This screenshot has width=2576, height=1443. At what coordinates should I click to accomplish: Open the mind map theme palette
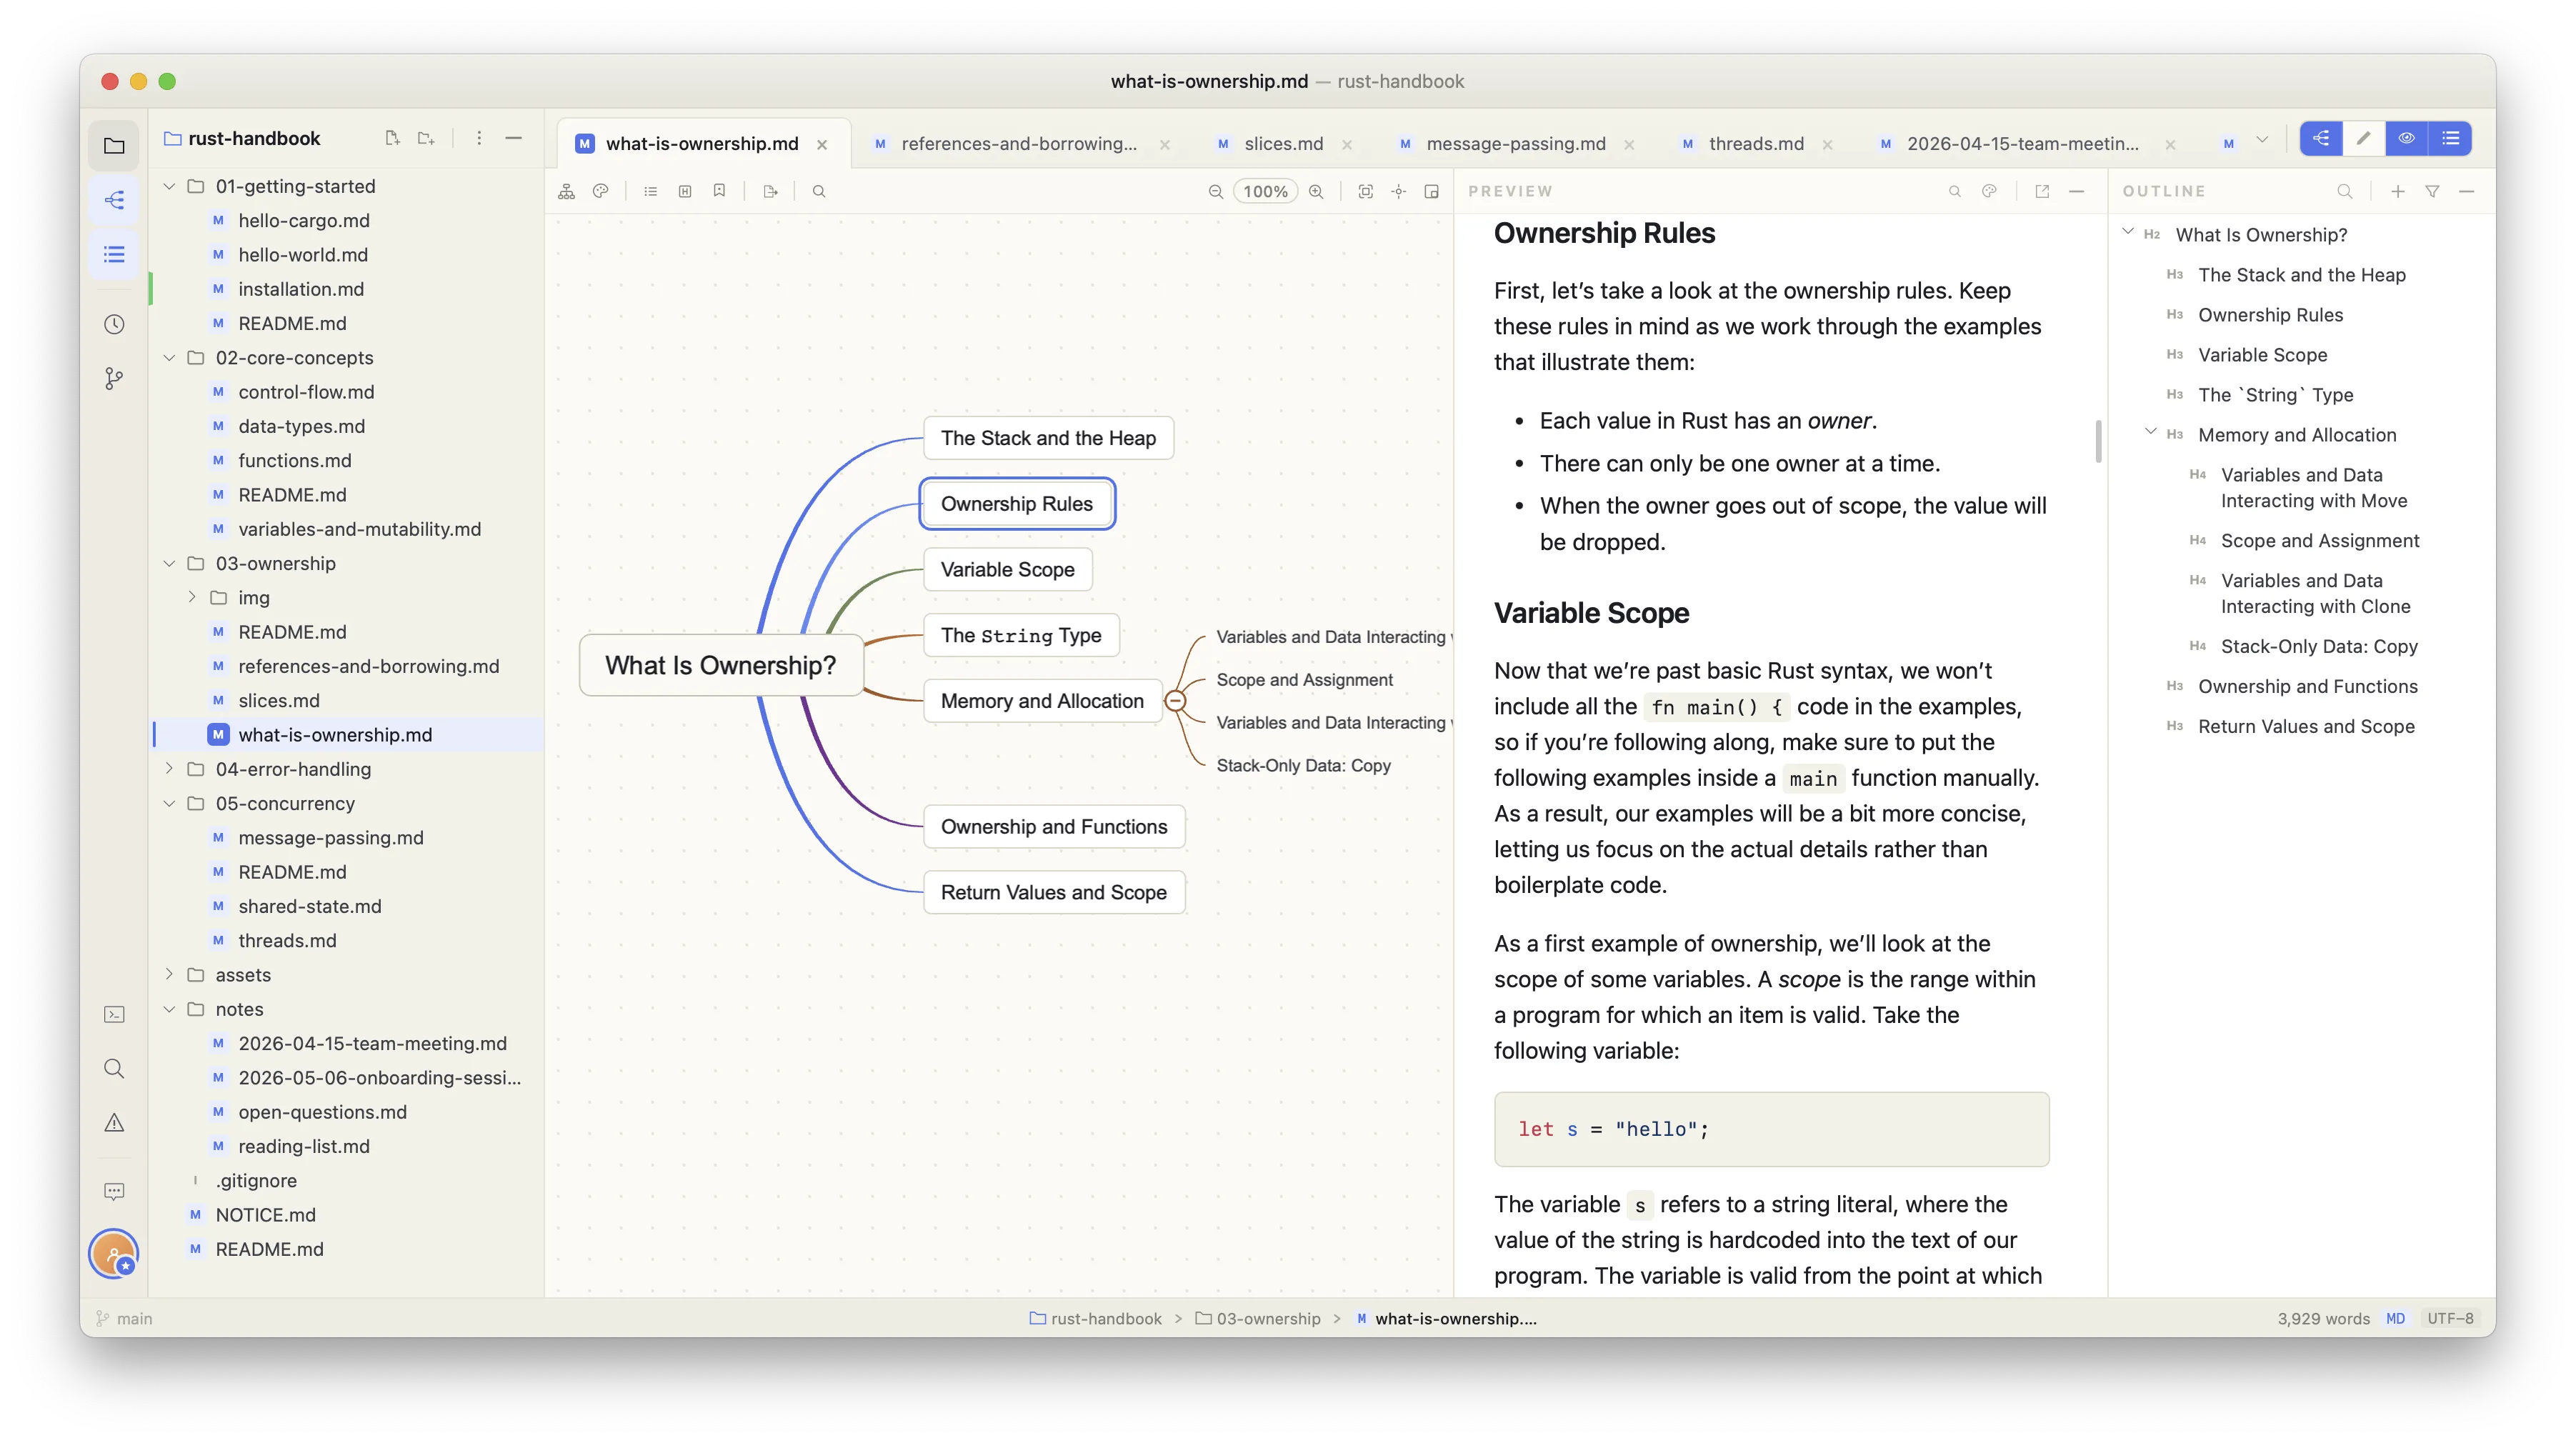(x=600, y=191)
